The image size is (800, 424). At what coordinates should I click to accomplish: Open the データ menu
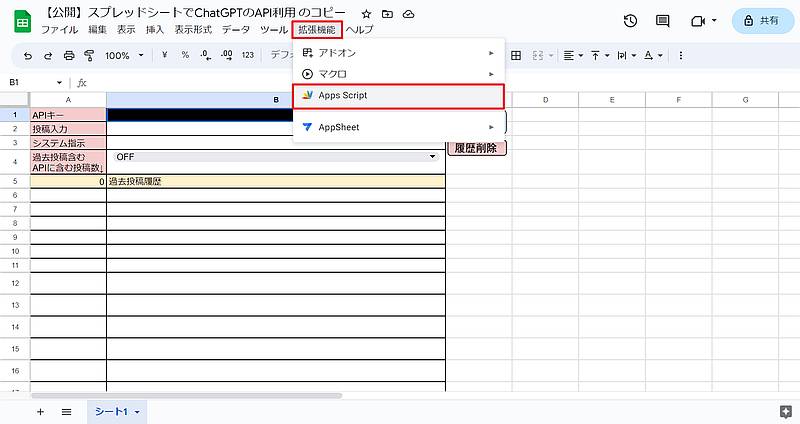tap(236, 30)
